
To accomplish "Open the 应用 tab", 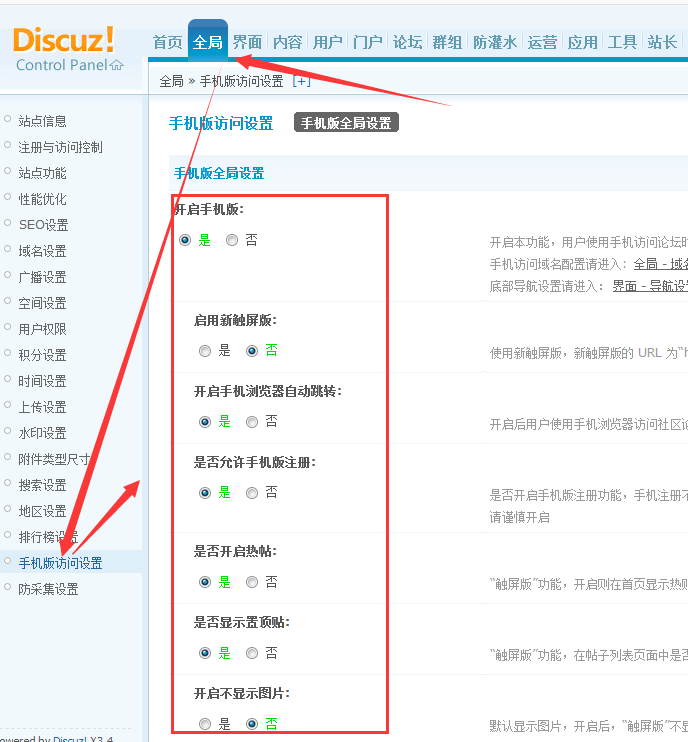I will (x=582, y=43).
